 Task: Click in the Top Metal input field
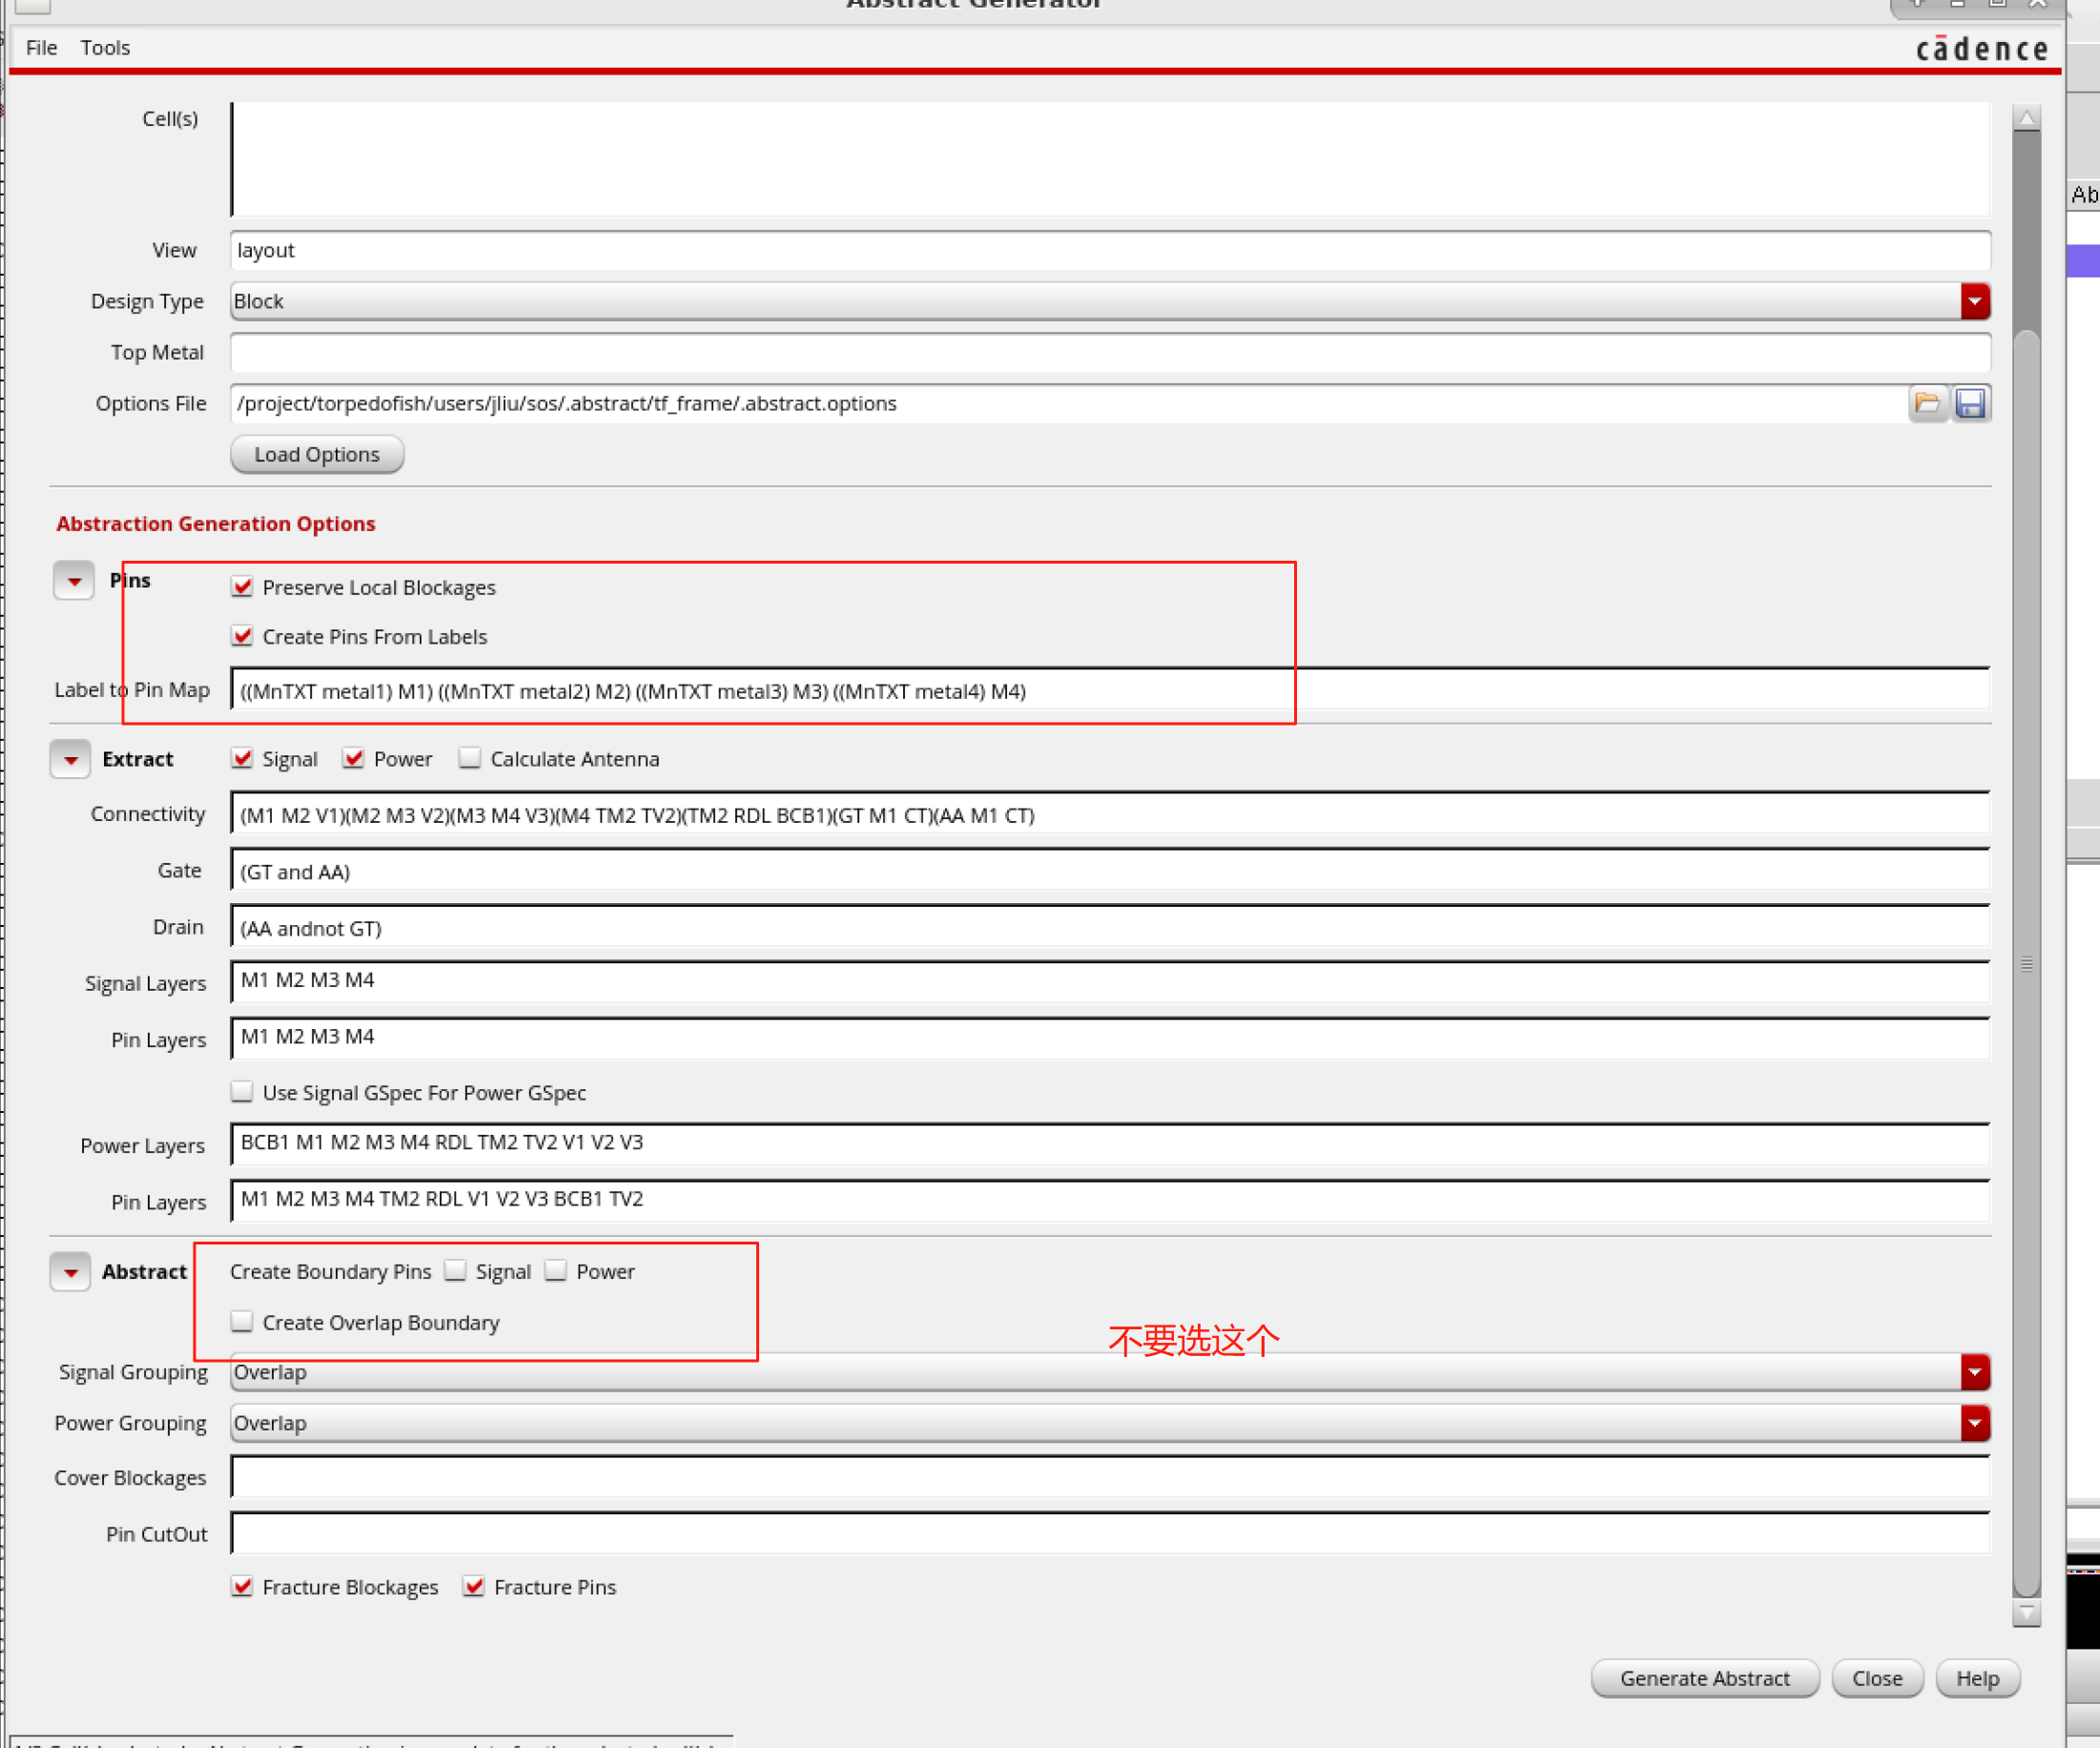(1108, 352)
